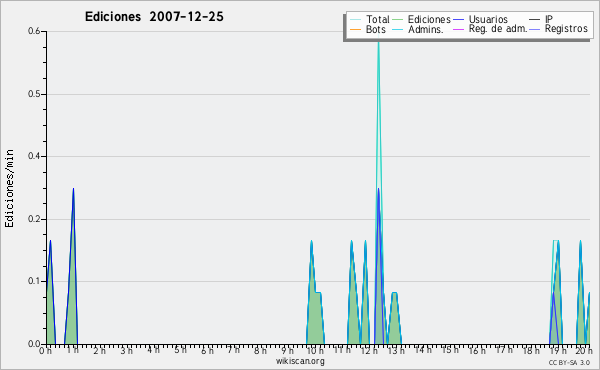The height and width of the screenshot is (370, 600).
Task: Click the orange Bots color line
Action: pos(355,29)
